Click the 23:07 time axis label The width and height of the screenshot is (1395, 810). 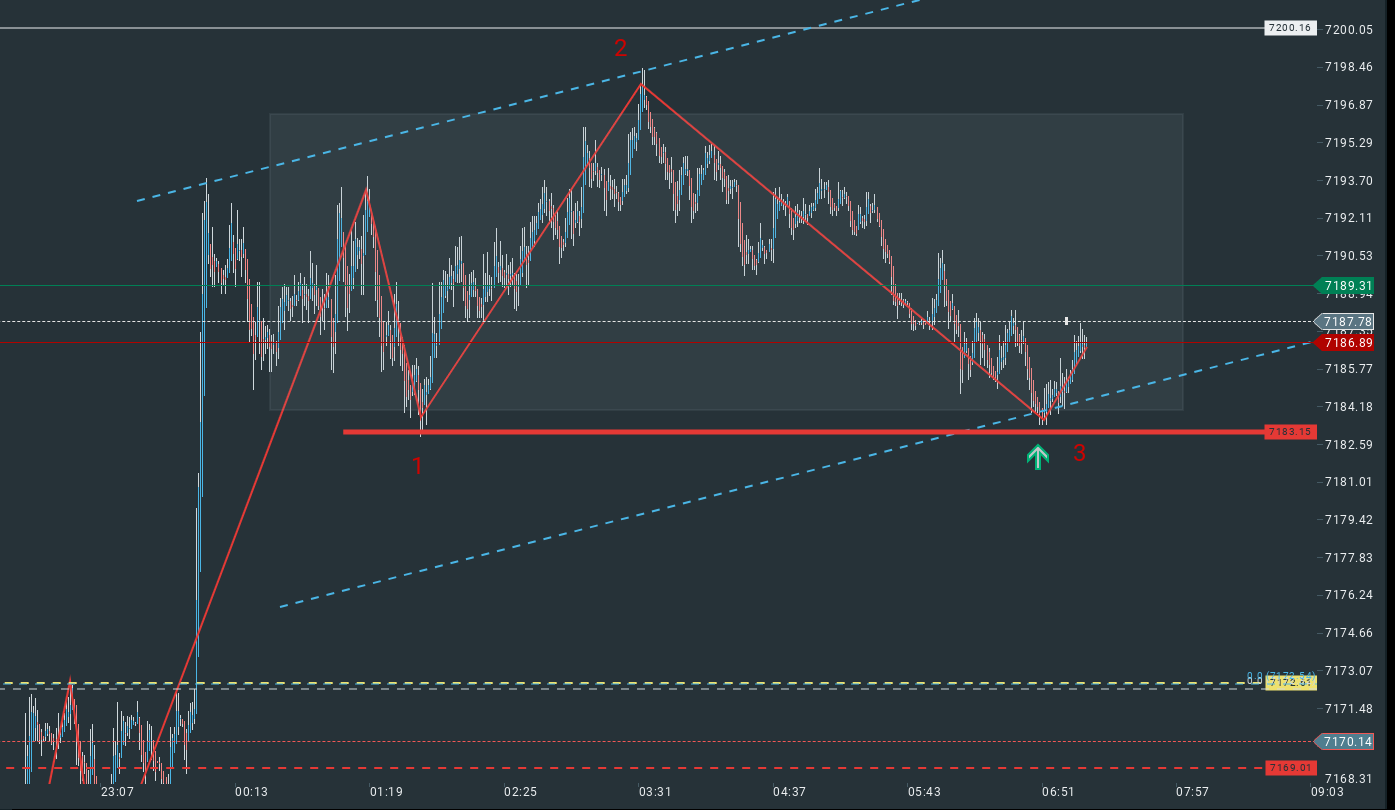click(x=117, y=792)
